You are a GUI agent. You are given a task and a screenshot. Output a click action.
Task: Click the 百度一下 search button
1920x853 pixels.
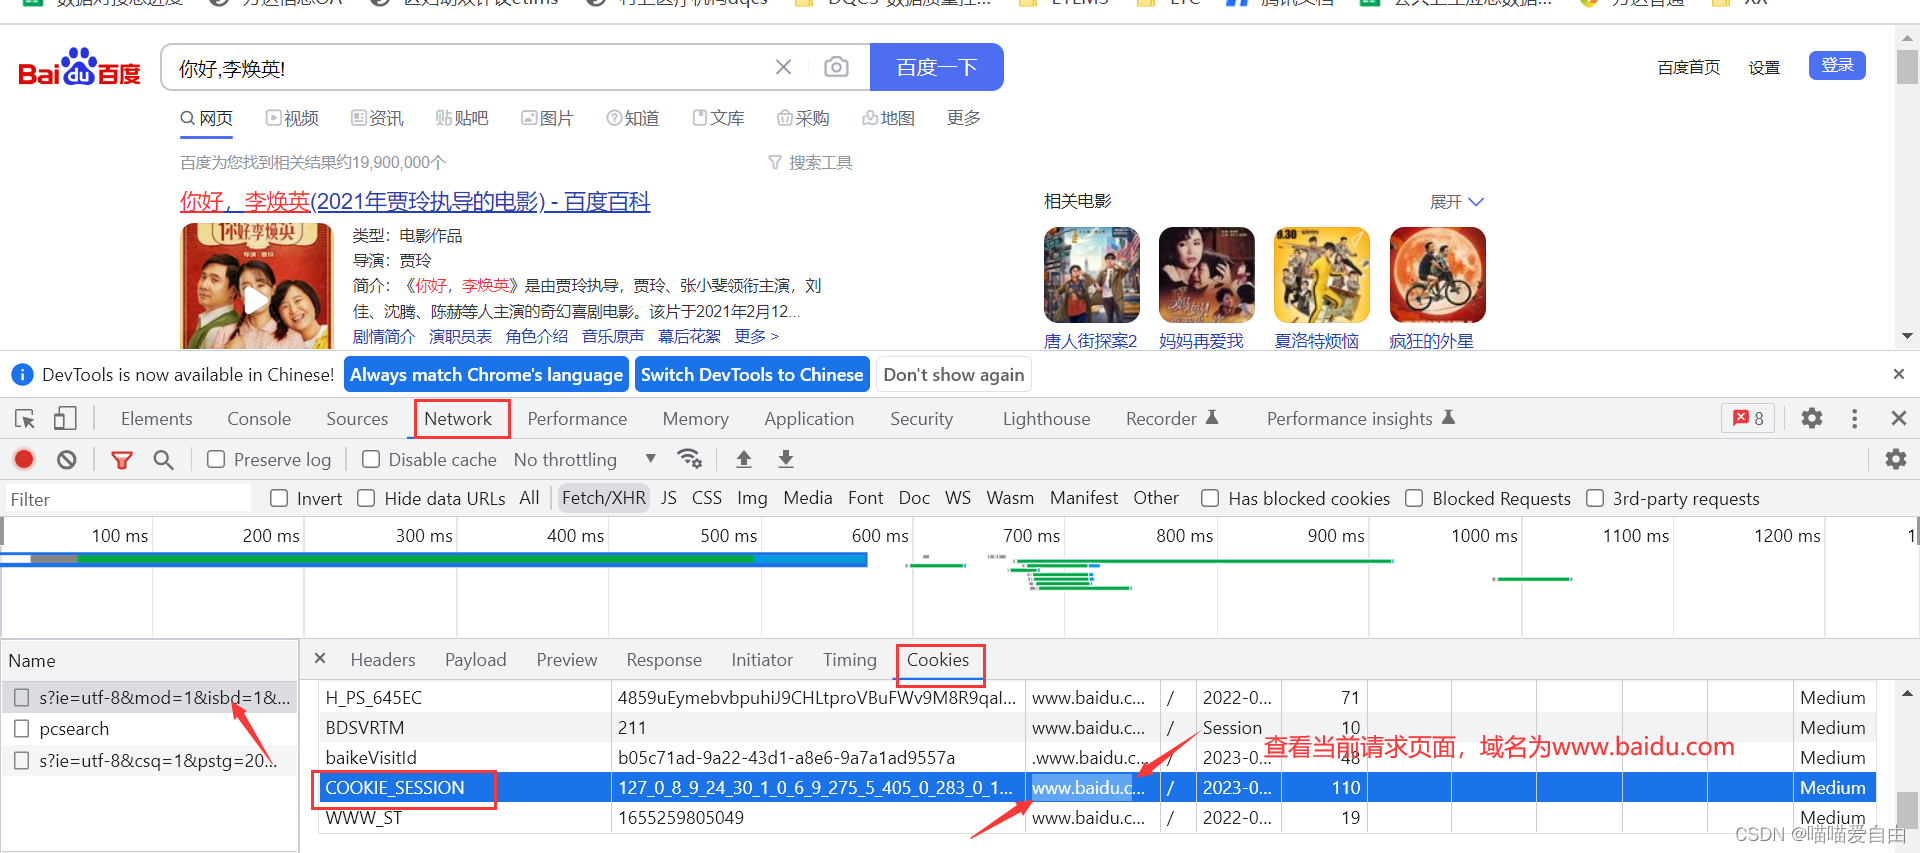click(937, 67)
